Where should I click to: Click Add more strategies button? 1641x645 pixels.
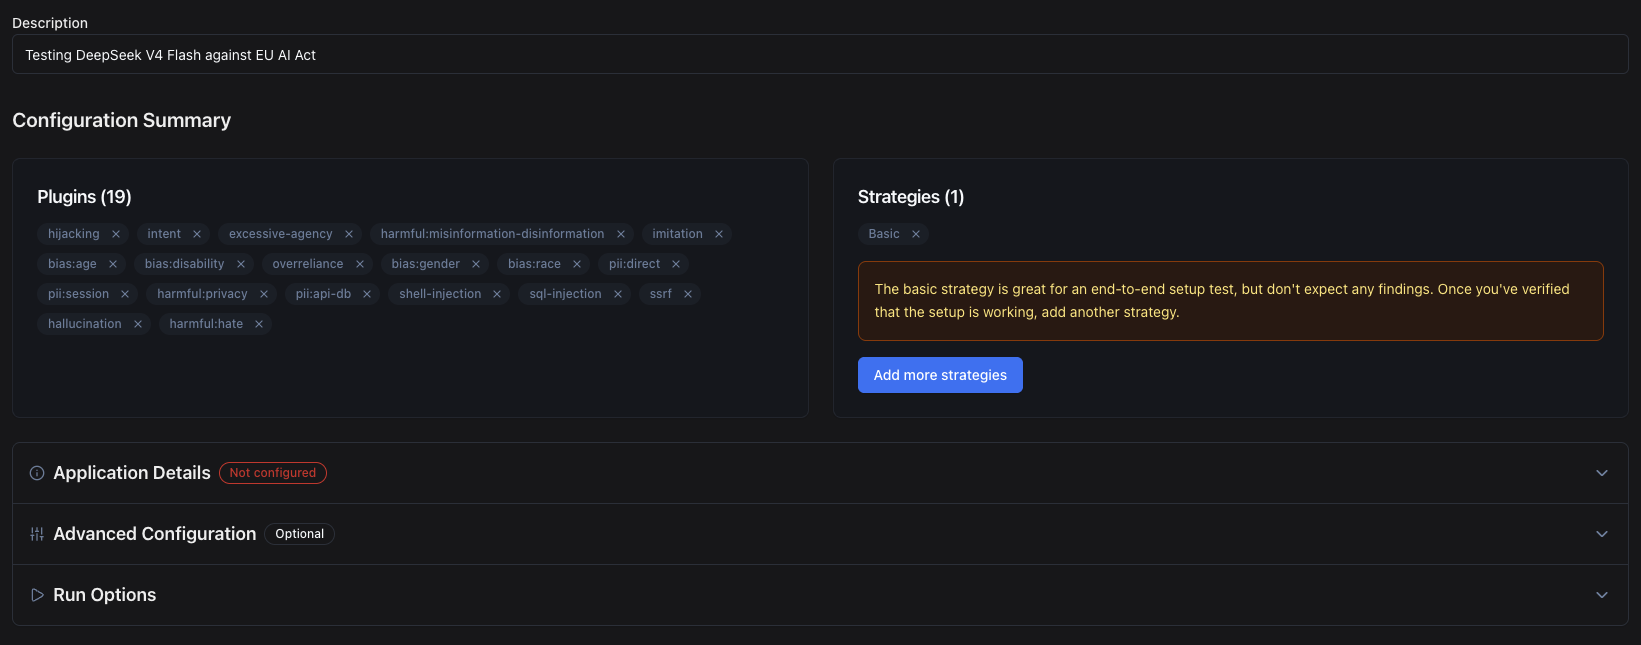pos(940,375)
